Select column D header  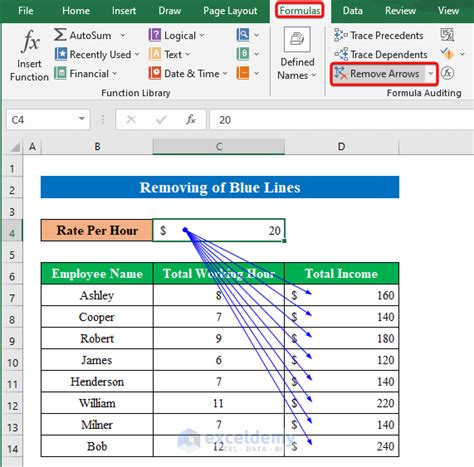[341, 147]
